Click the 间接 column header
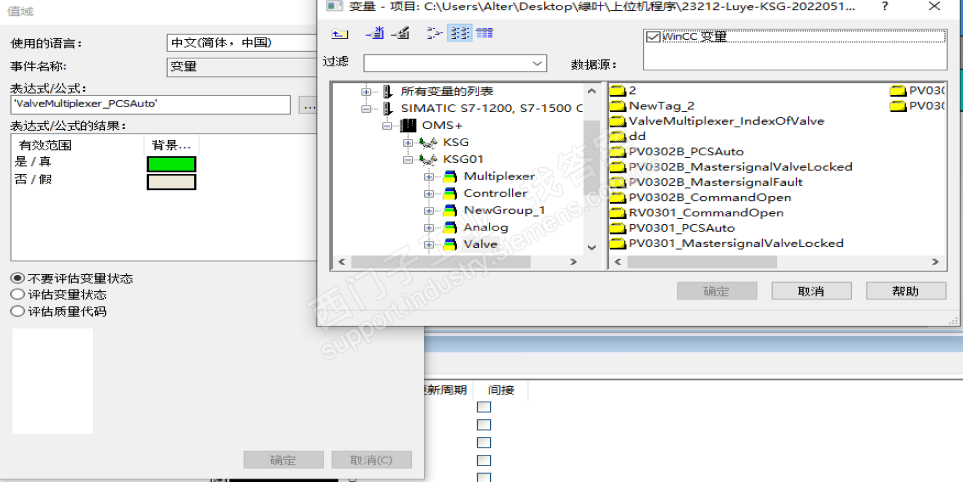The image size is (963, 482). pos(501,390)
